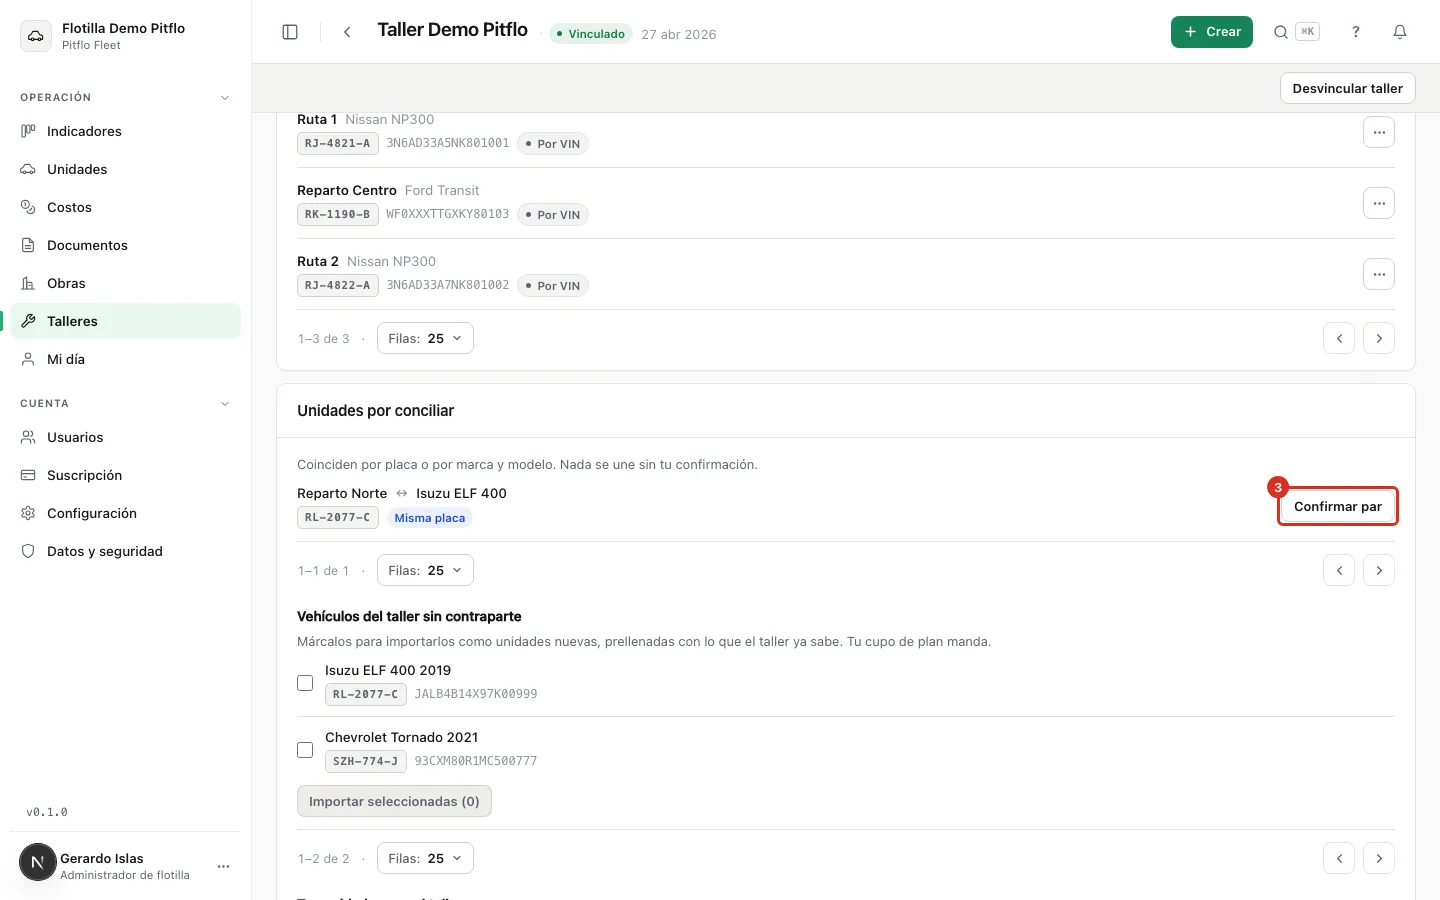Open Suscripción in the sidebar
The image size is (1440, 900).
(x=126, y=475)
